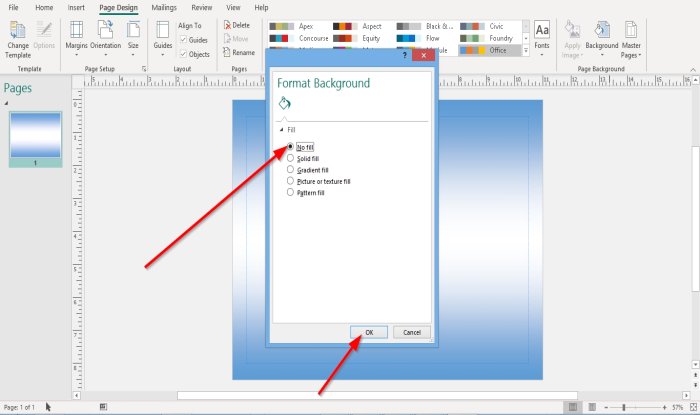Confirm with the OK button
700x415 pixels.
369,332
